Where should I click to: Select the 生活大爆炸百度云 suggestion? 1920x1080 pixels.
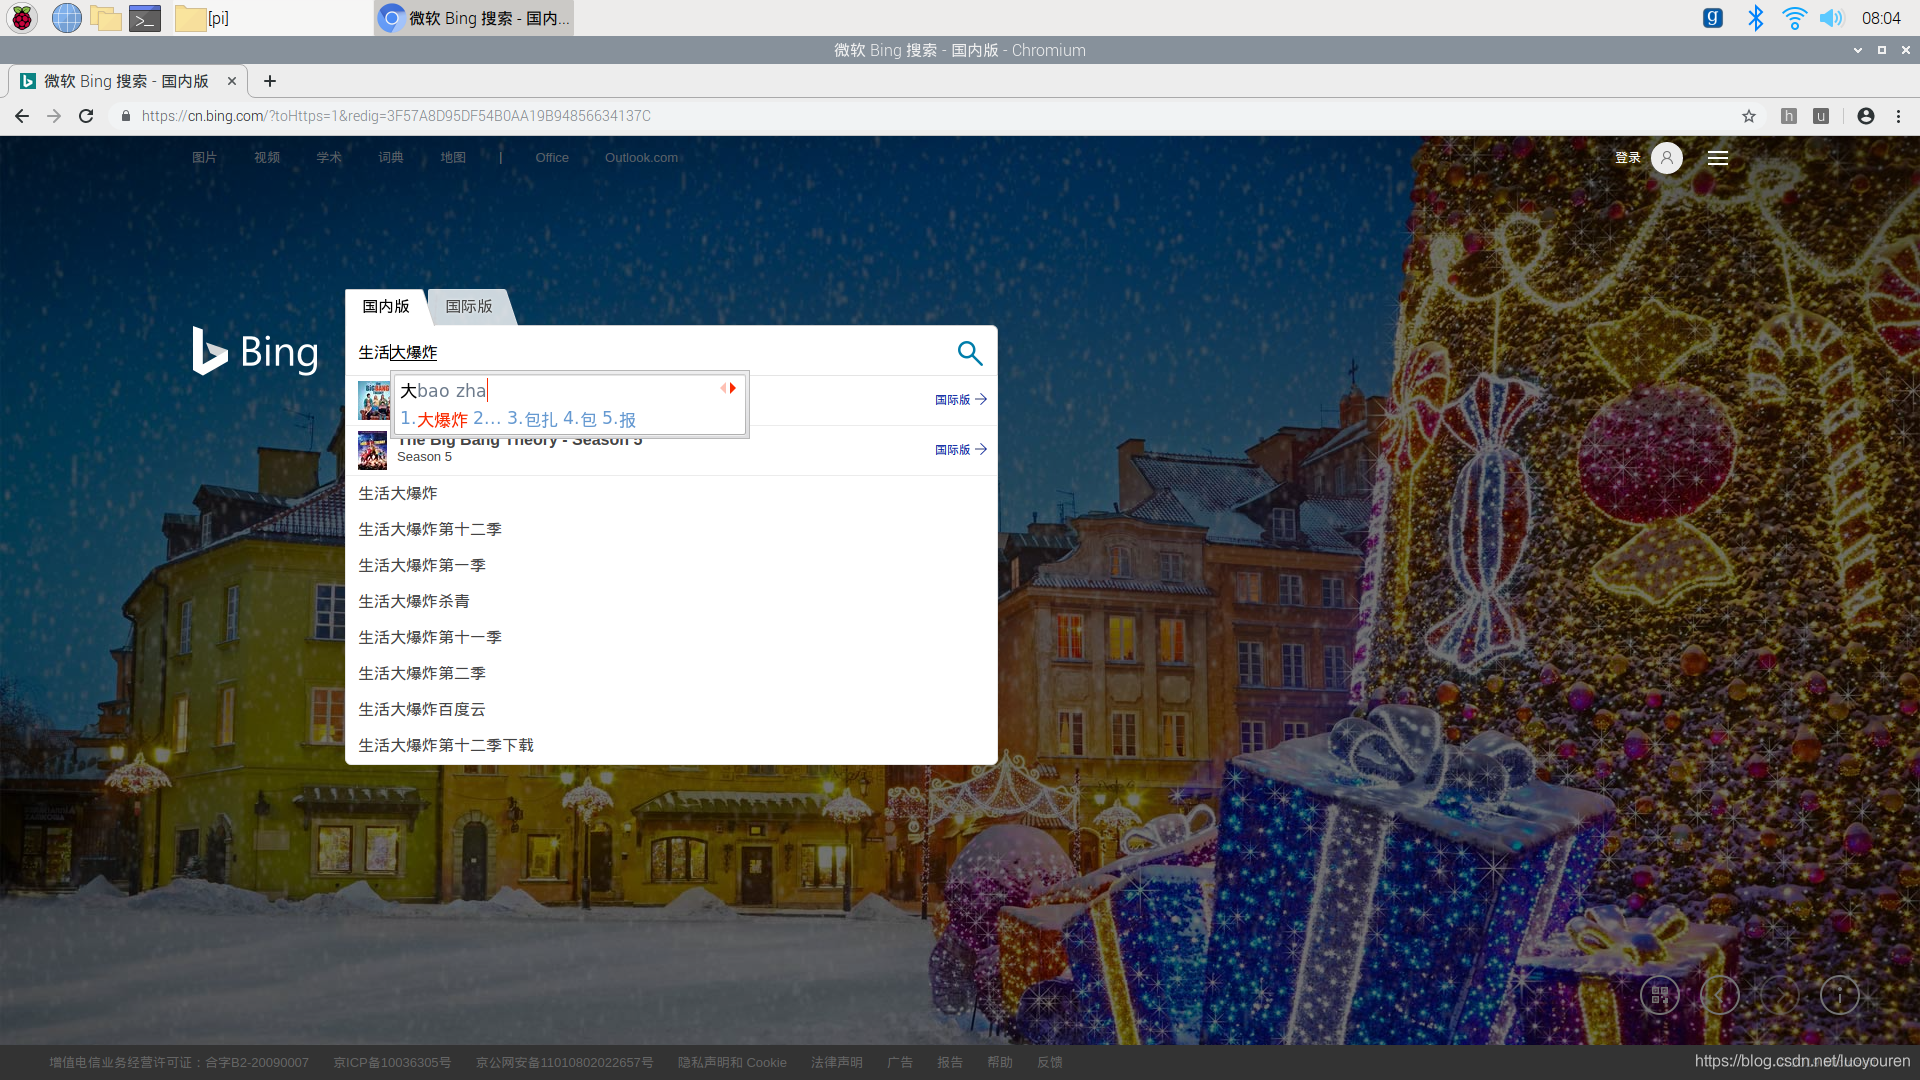422,709
